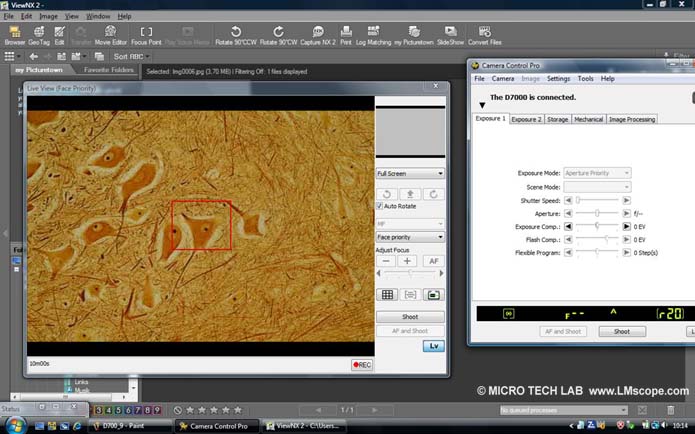Switch to the Exposure 2 tab
This screenshot has height=434, width=695.
pyautogui.click(x=526, y=119)
